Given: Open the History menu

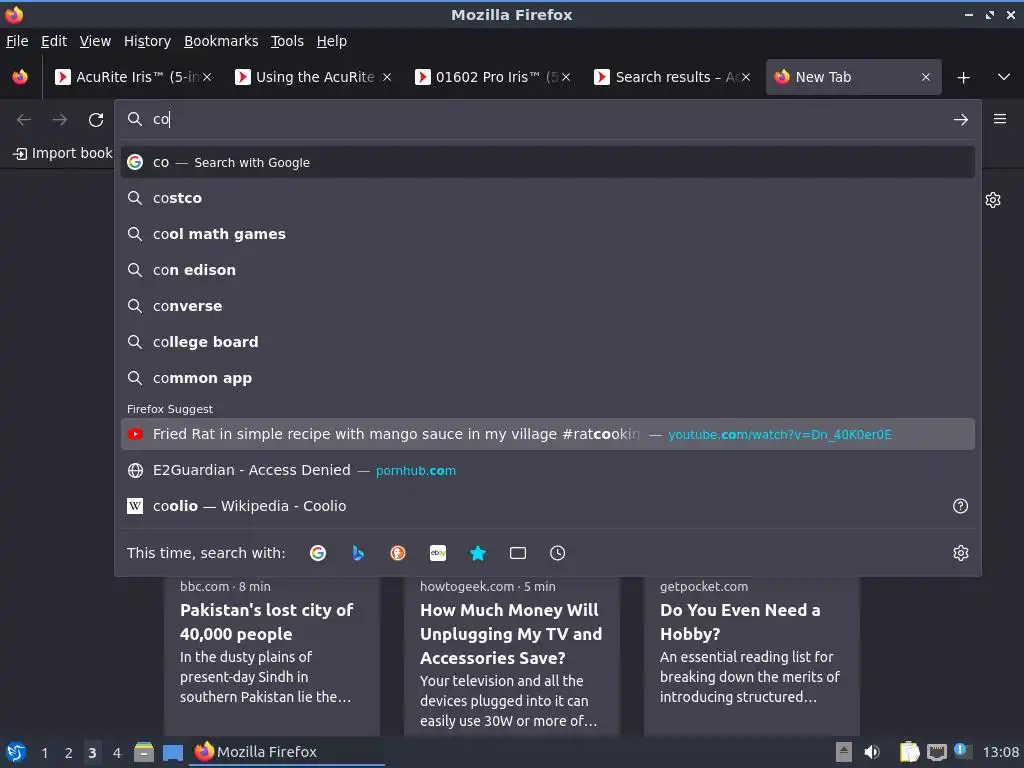Looking at the screenshot, I should 148,41.
